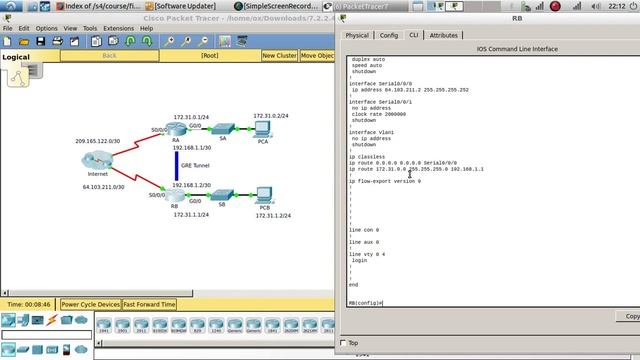Select the RB router in the topology
The image size is (640, 360).
(176, 196)
